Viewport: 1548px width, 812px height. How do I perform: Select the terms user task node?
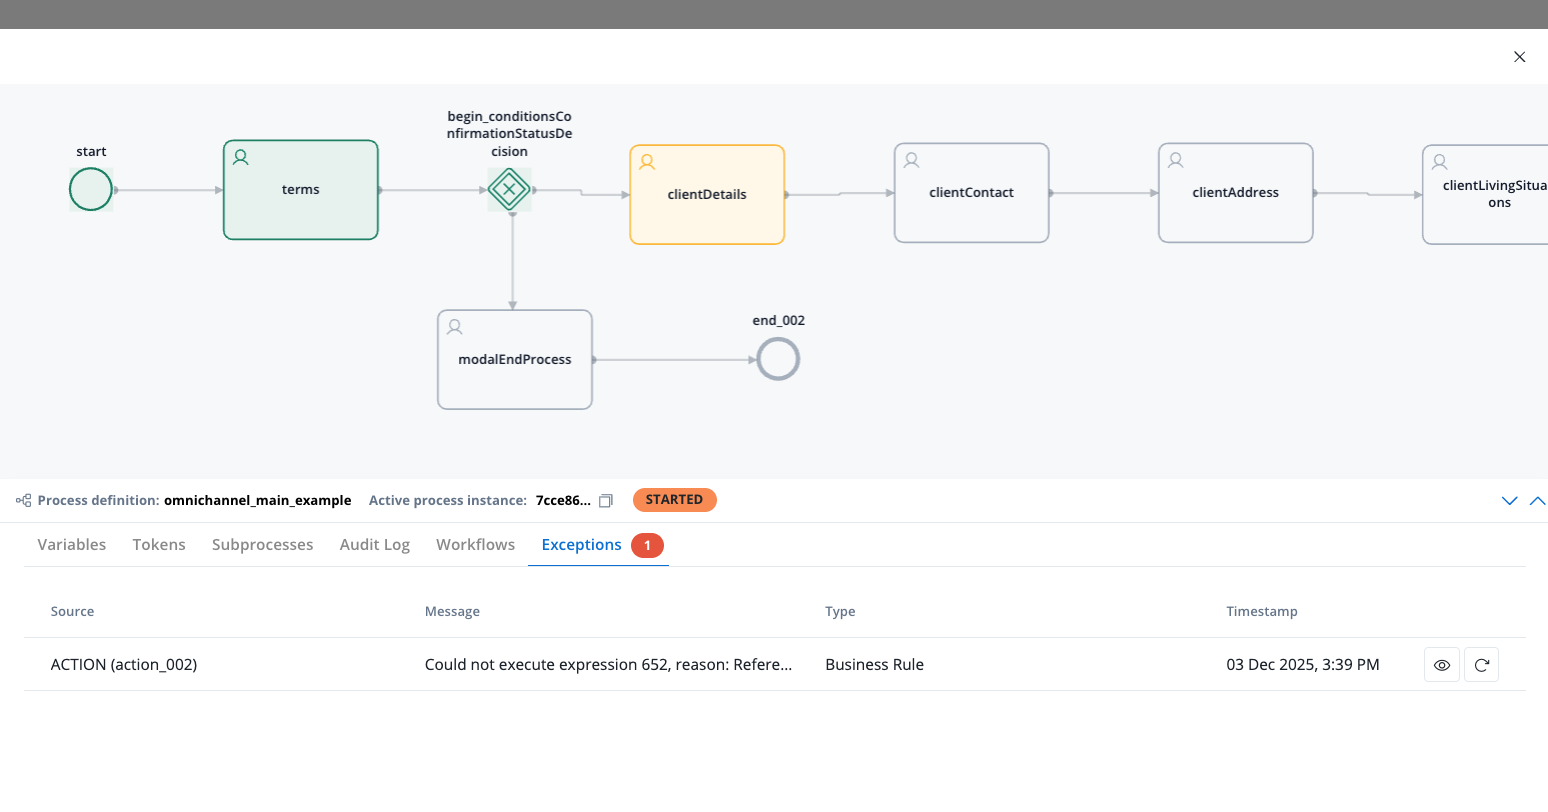[x=301, y=190]
